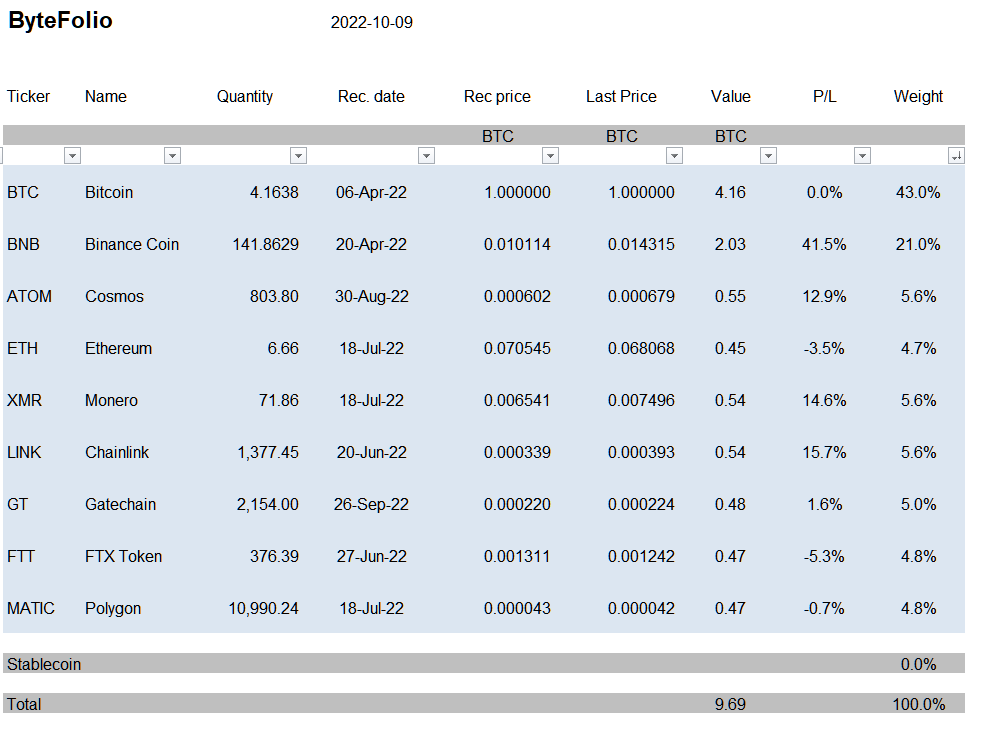Open the P/L column filter dropdown

862,156
